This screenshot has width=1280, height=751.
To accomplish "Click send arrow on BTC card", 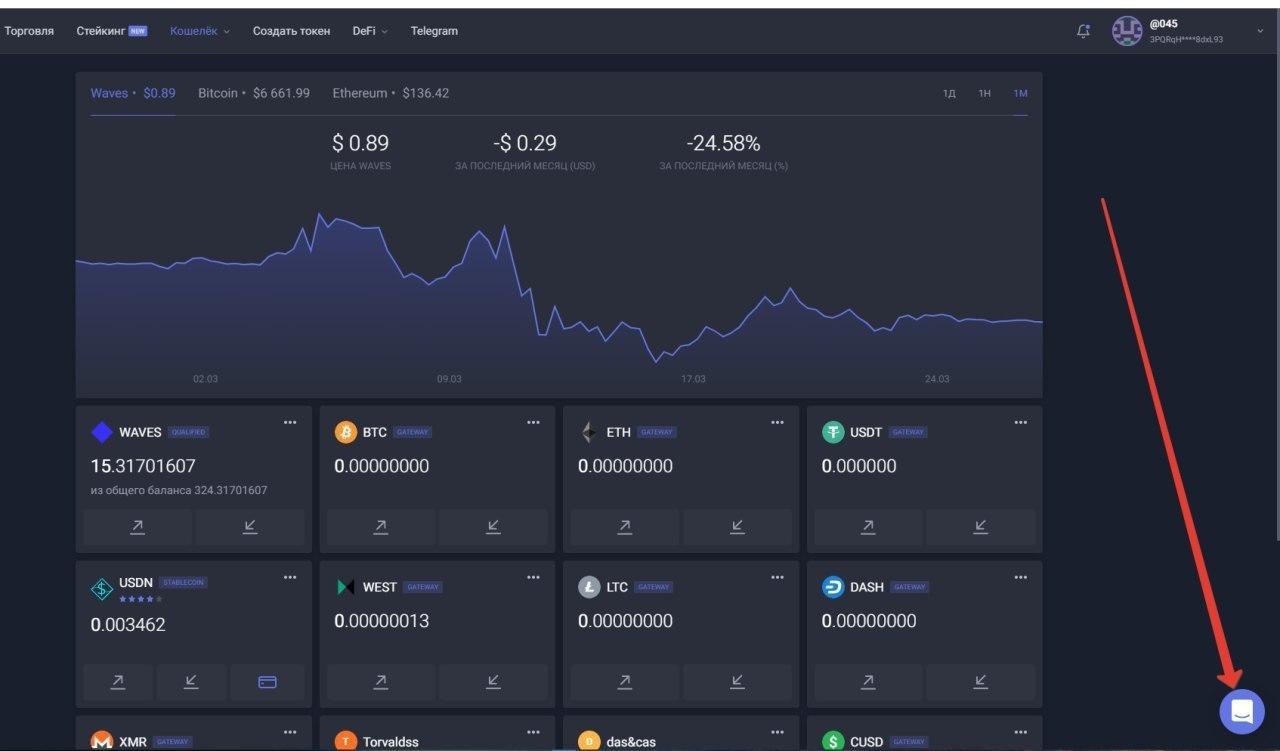I will pyautogui.click(x=381, y=527).
